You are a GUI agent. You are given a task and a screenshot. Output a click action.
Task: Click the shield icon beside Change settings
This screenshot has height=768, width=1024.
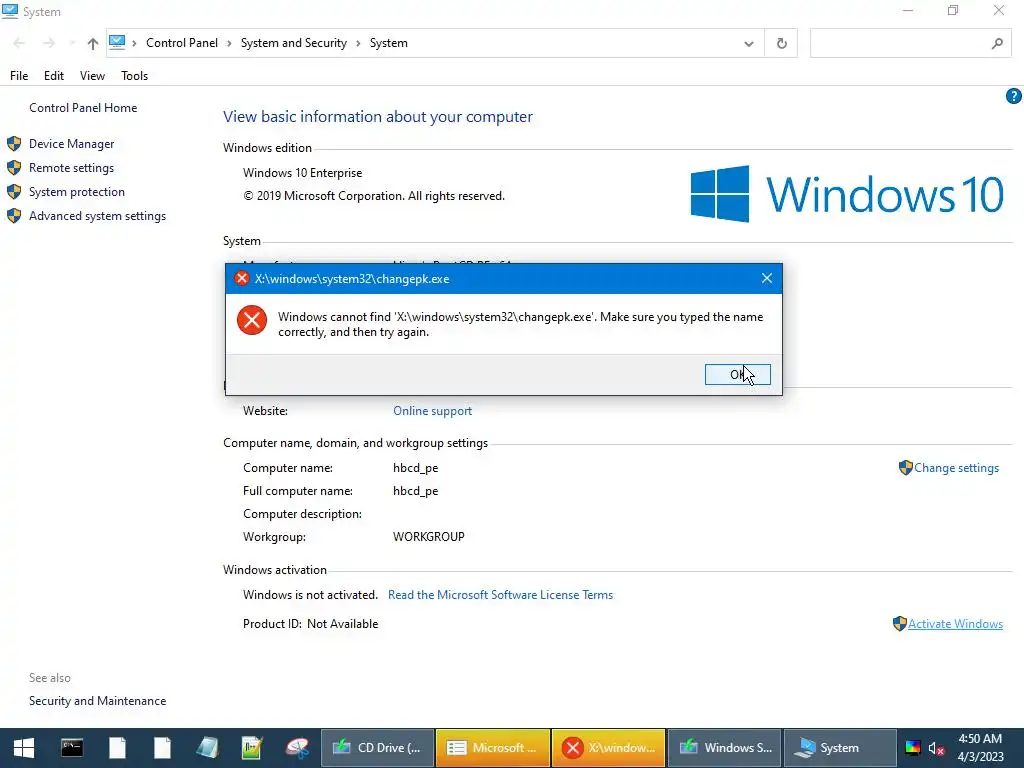905,468
